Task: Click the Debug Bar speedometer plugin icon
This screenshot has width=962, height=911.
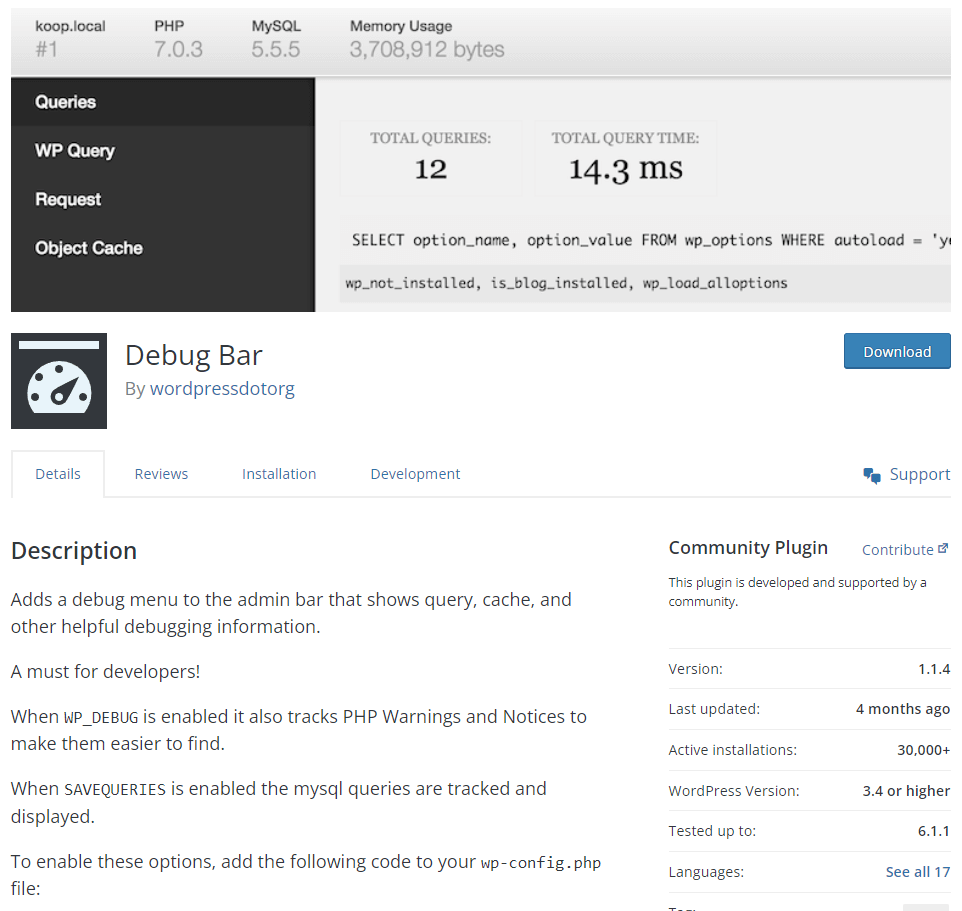Action: [x=58, y=380]
